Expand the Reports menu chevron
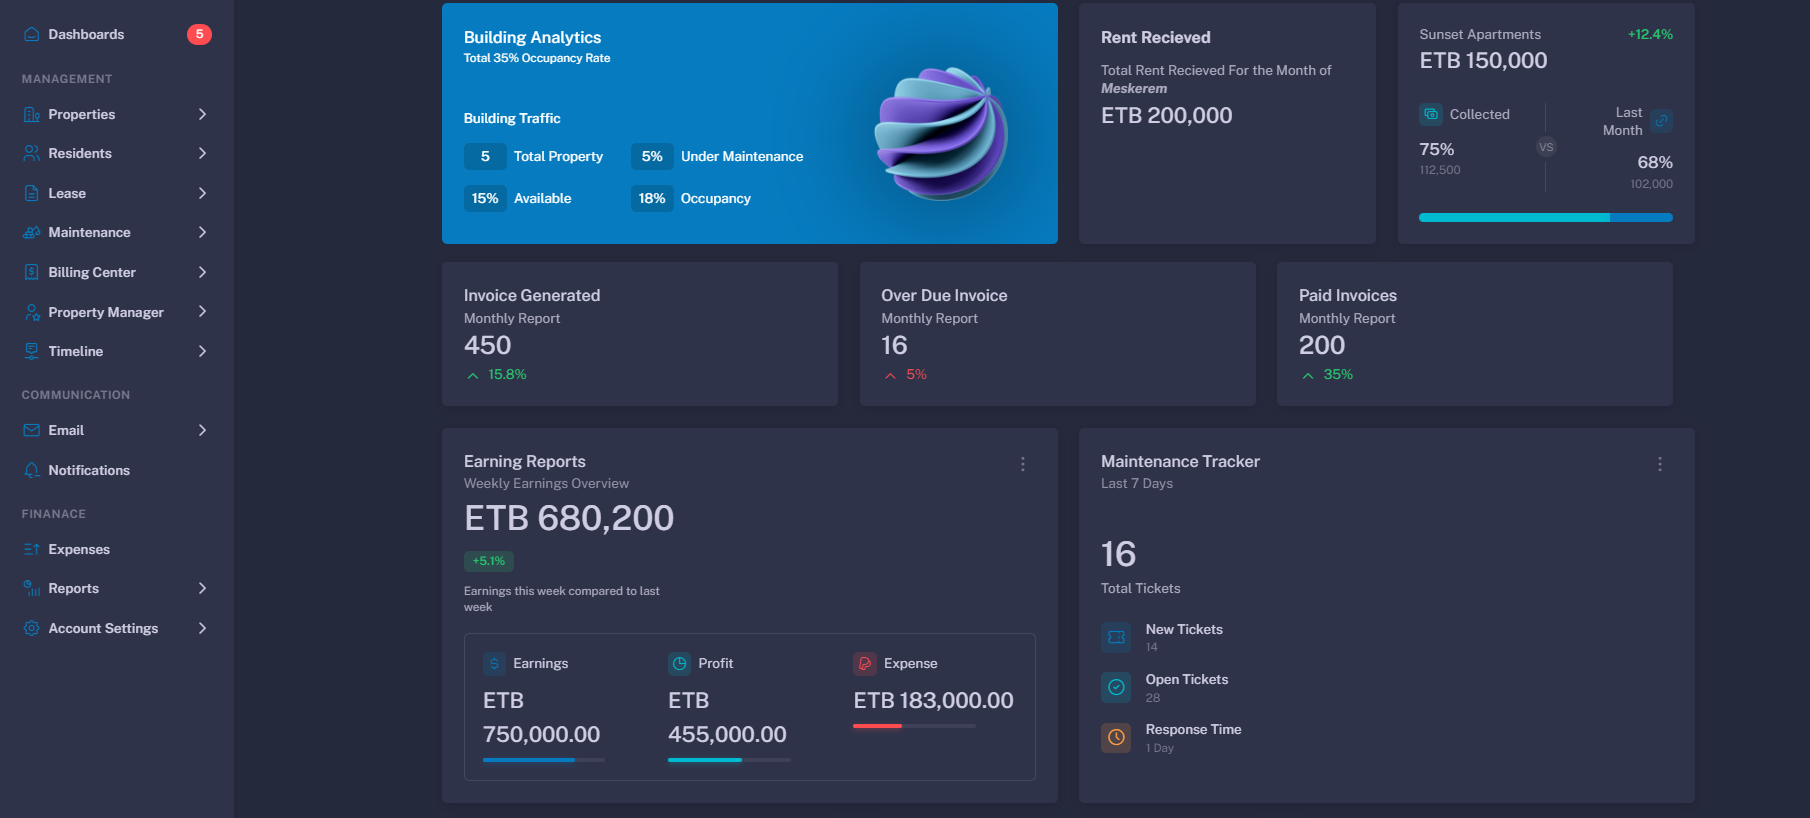The width and height of the screenshot is (1810, 818). pyautogui.click(x=202, y=588)
